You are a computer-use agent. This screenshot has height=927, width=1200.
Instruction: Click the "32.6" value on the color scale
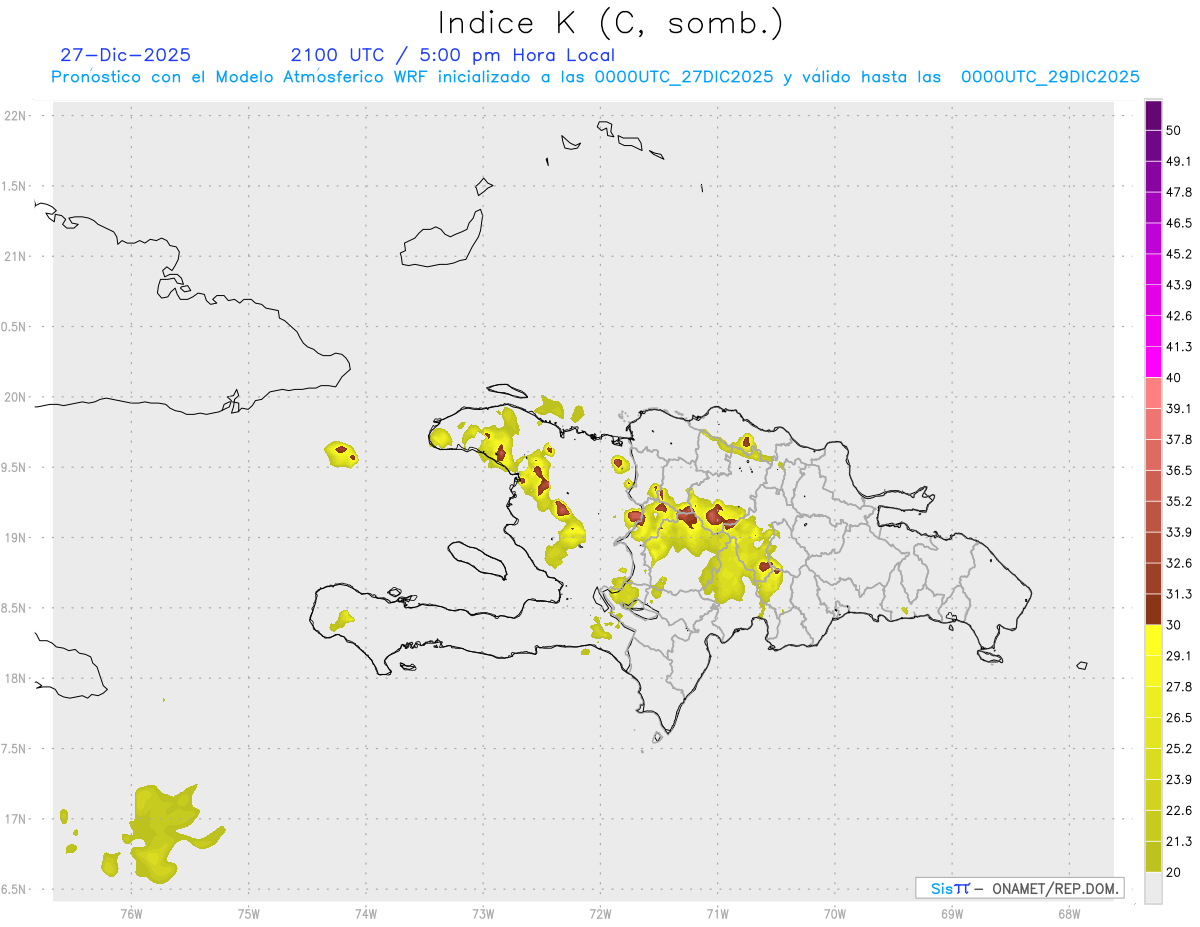point(1179,563)
